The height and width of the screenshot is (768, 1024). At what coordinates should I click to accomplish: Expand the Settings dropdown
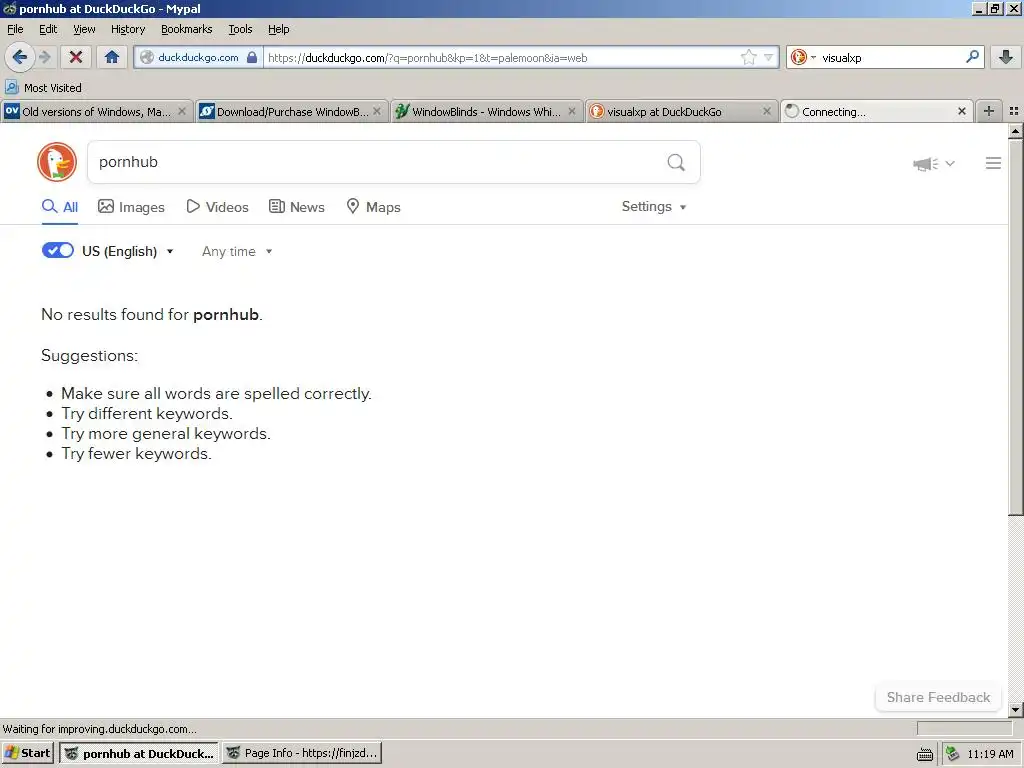pos(654,206)
